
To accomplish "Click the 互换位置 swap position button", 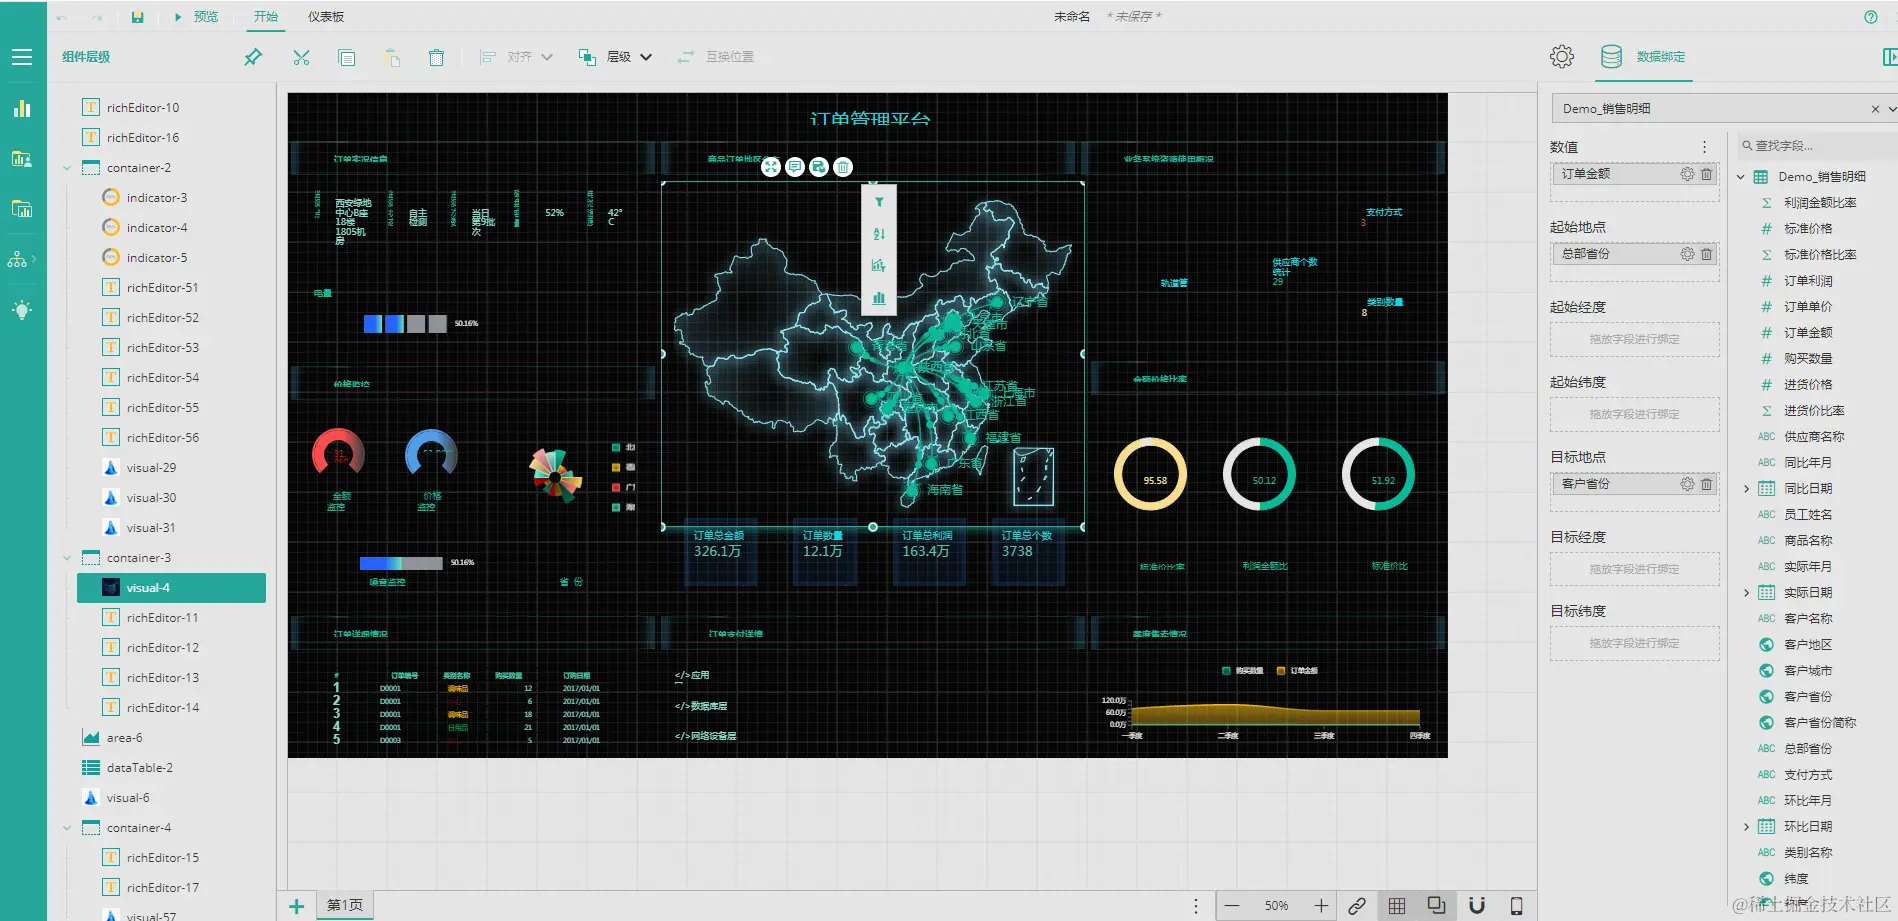I will 716,57.
